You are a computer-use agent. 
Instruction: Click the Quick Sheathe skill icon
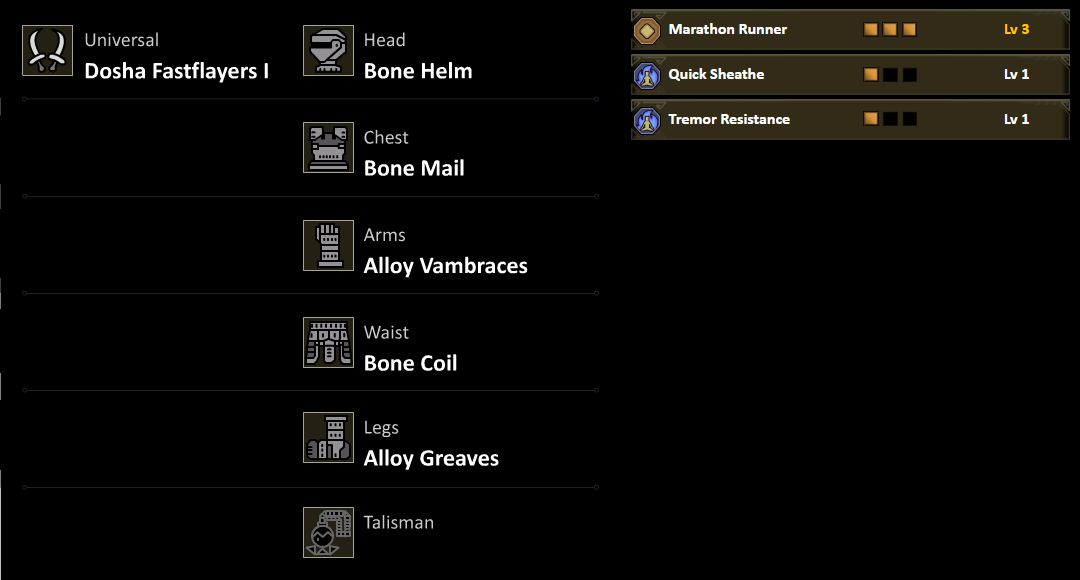(x=647, y=75)
